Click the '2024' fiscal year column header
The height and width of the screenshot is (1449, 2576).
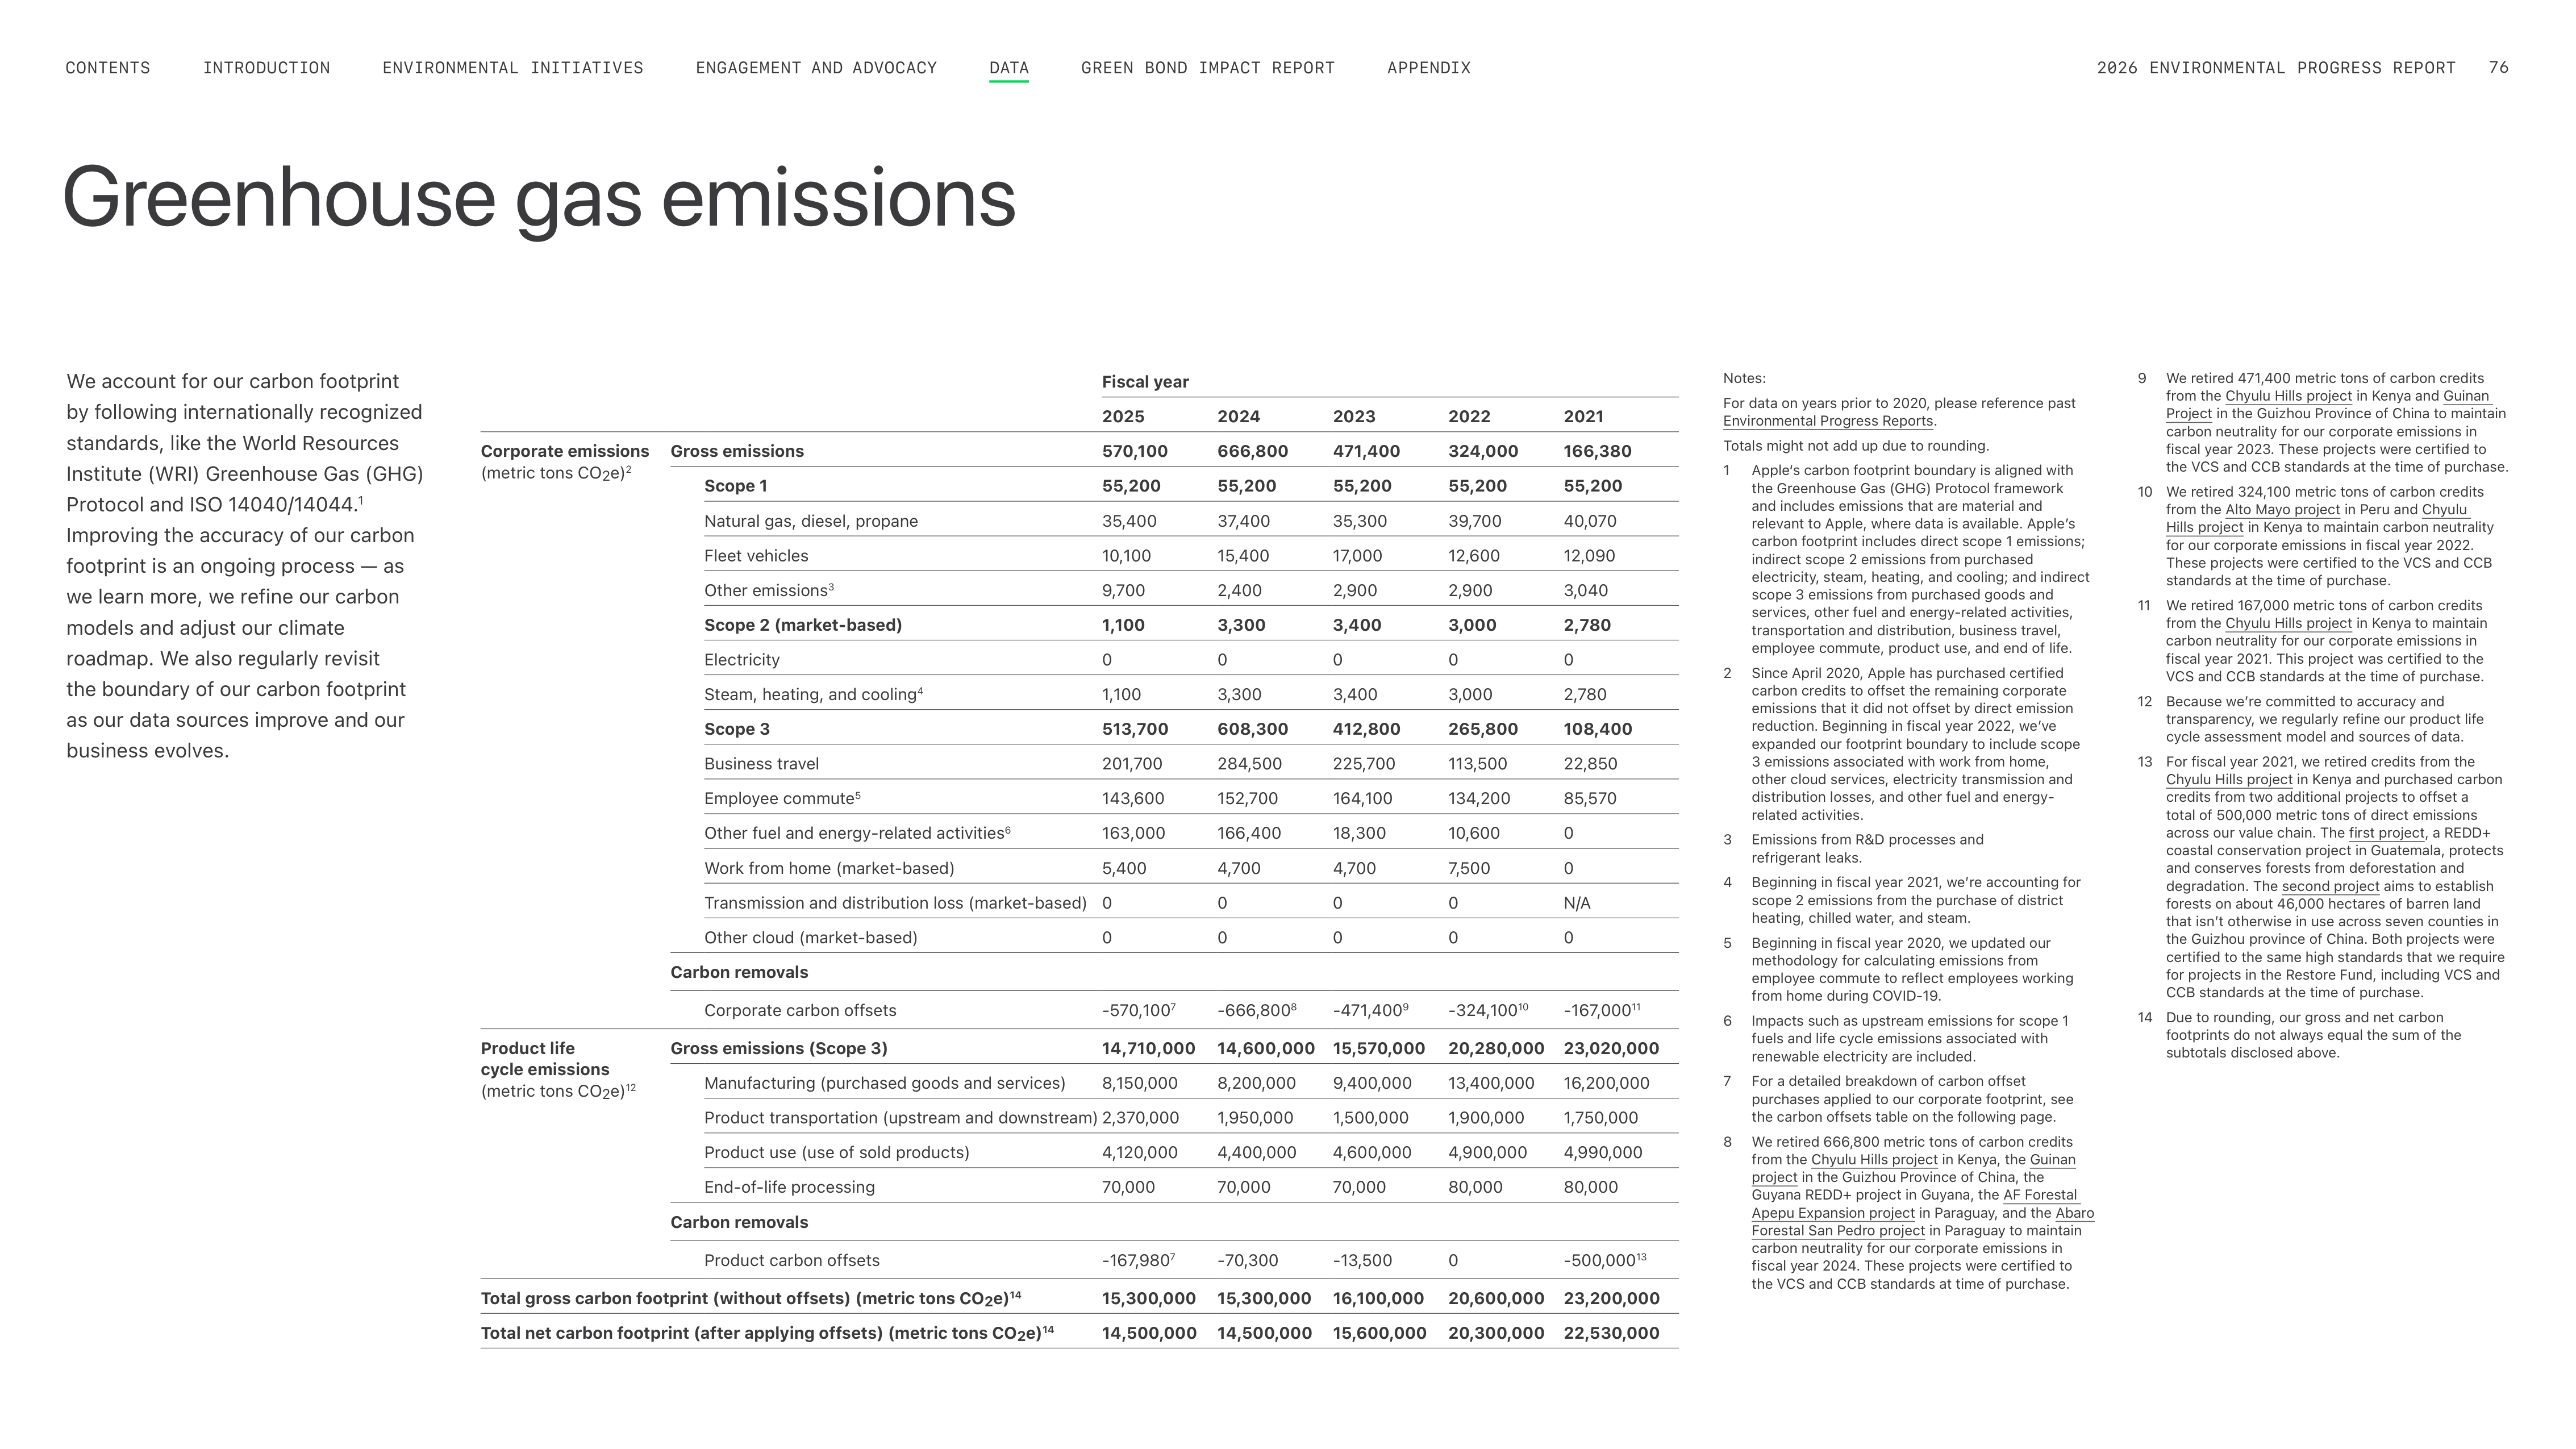[x=1238, y=417]
